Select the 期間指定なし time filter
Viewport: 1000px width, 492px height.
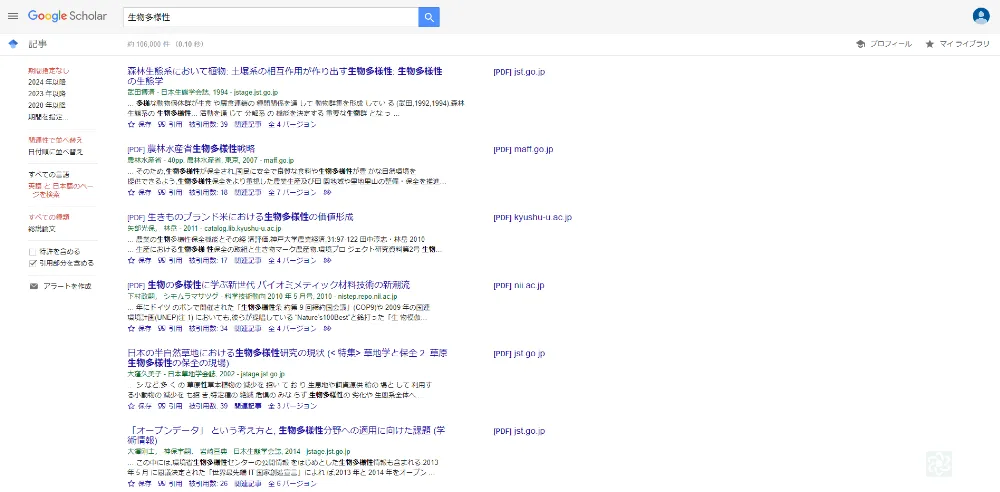tap(49, 71)
